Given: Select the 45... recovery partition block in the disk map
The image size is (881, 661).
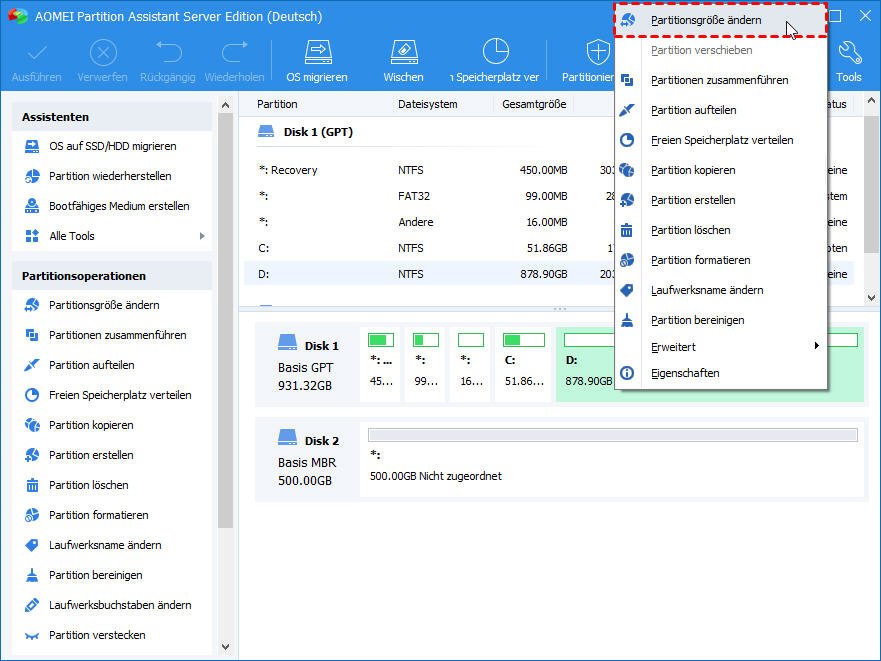Looking at the screenshot, I should (380, 364).
